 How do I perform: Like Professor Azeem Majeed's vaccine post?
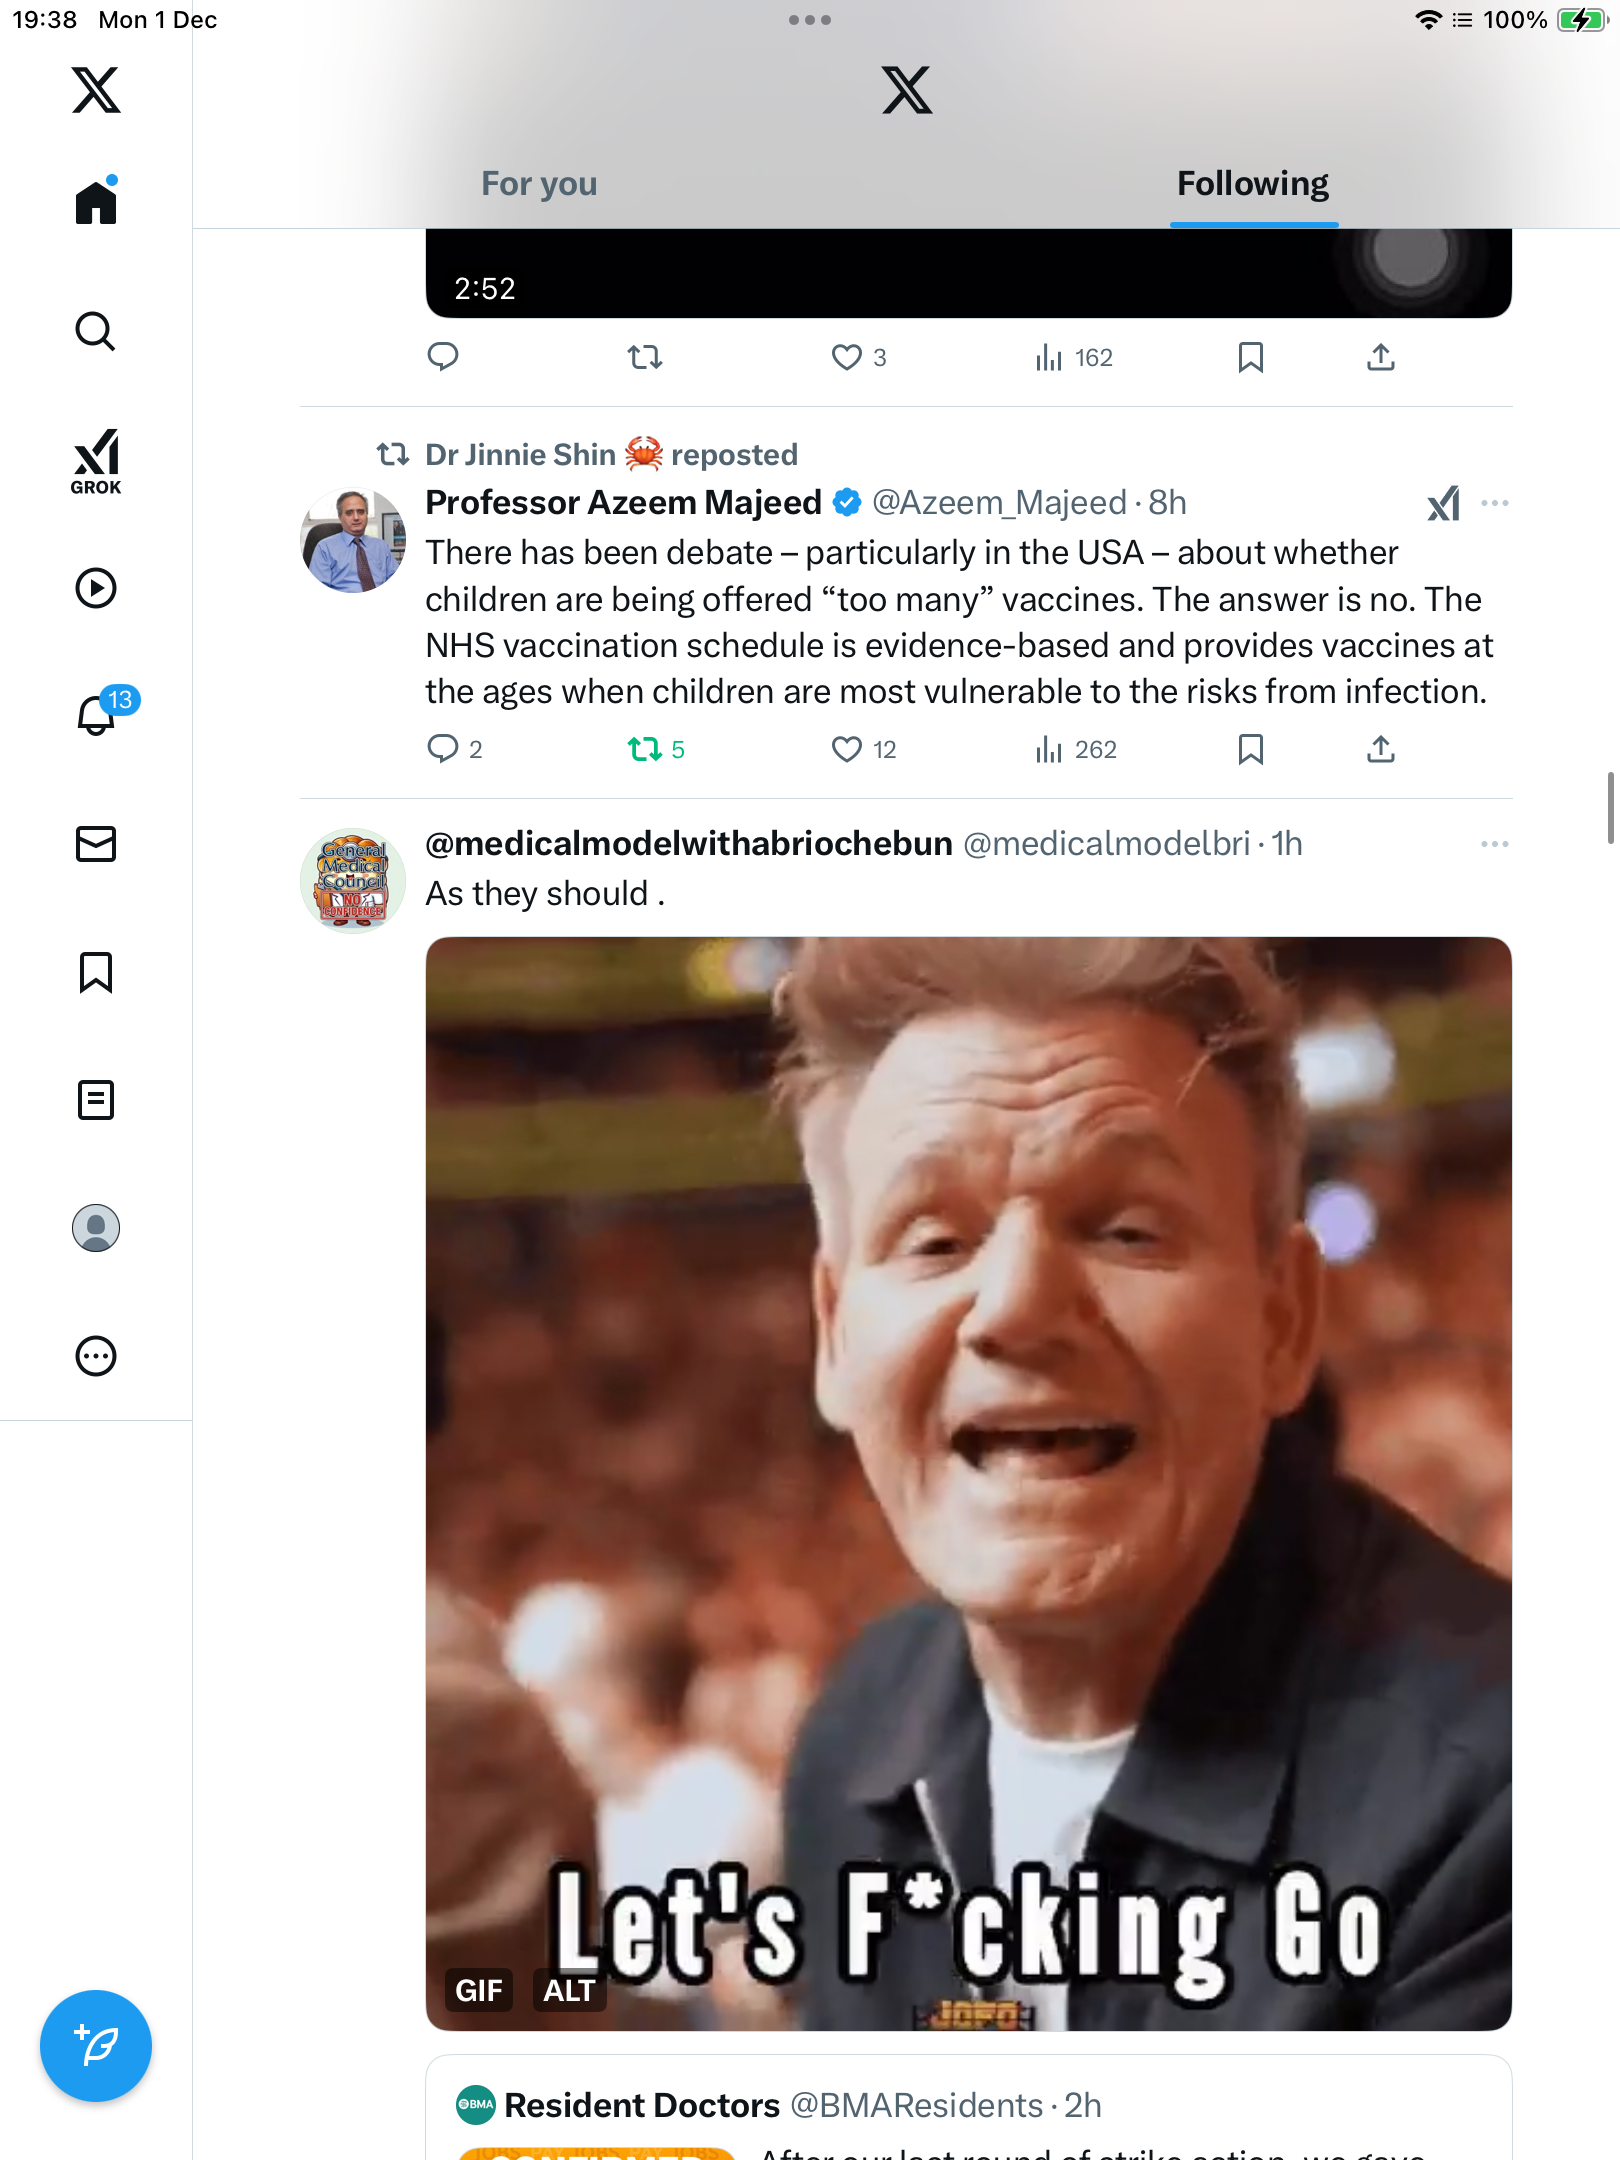tap(847, 749)
